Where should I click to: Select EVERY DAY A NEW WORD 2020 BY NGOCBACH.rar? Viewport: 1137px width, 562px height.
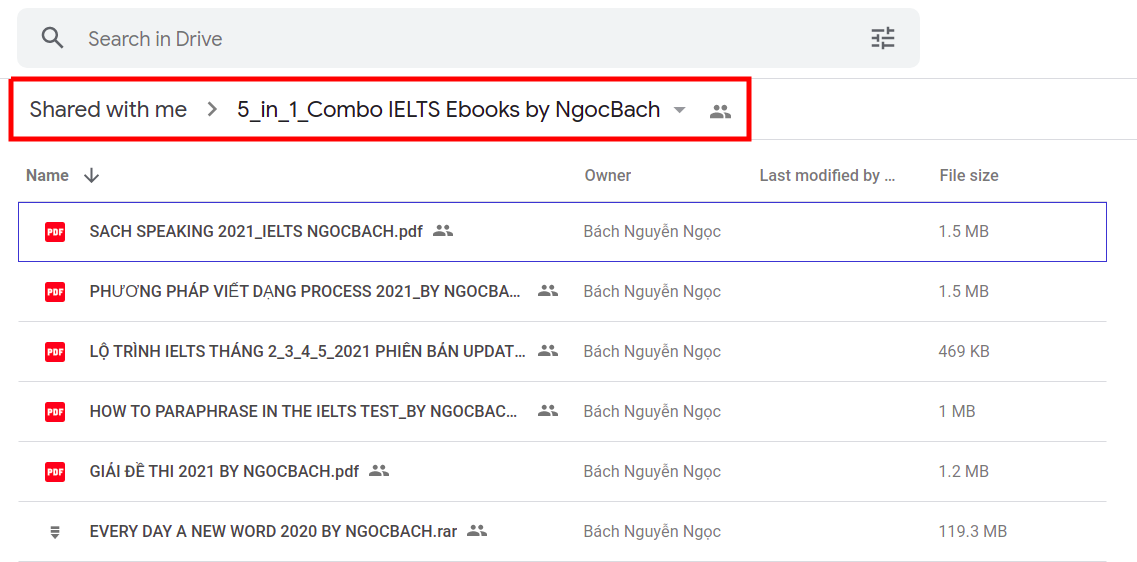[x=273, y=532]
